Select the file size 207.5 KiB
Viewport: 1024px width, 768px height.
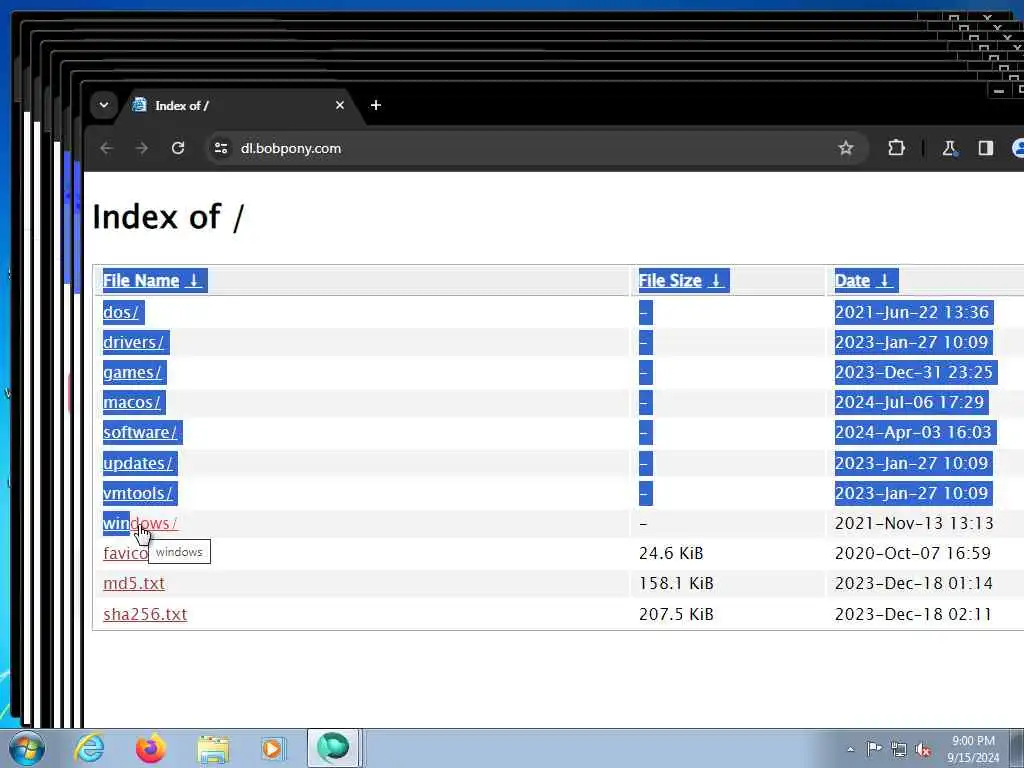point(676,614)
